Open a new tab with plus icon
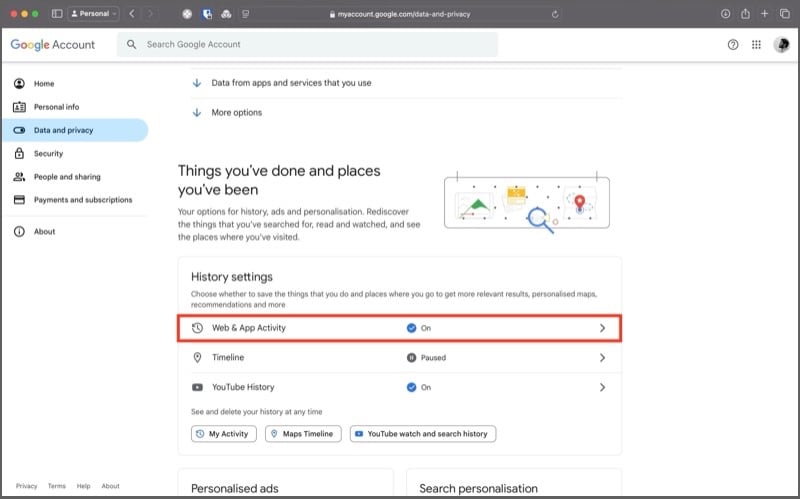800x499 pixels. (764, 14)
